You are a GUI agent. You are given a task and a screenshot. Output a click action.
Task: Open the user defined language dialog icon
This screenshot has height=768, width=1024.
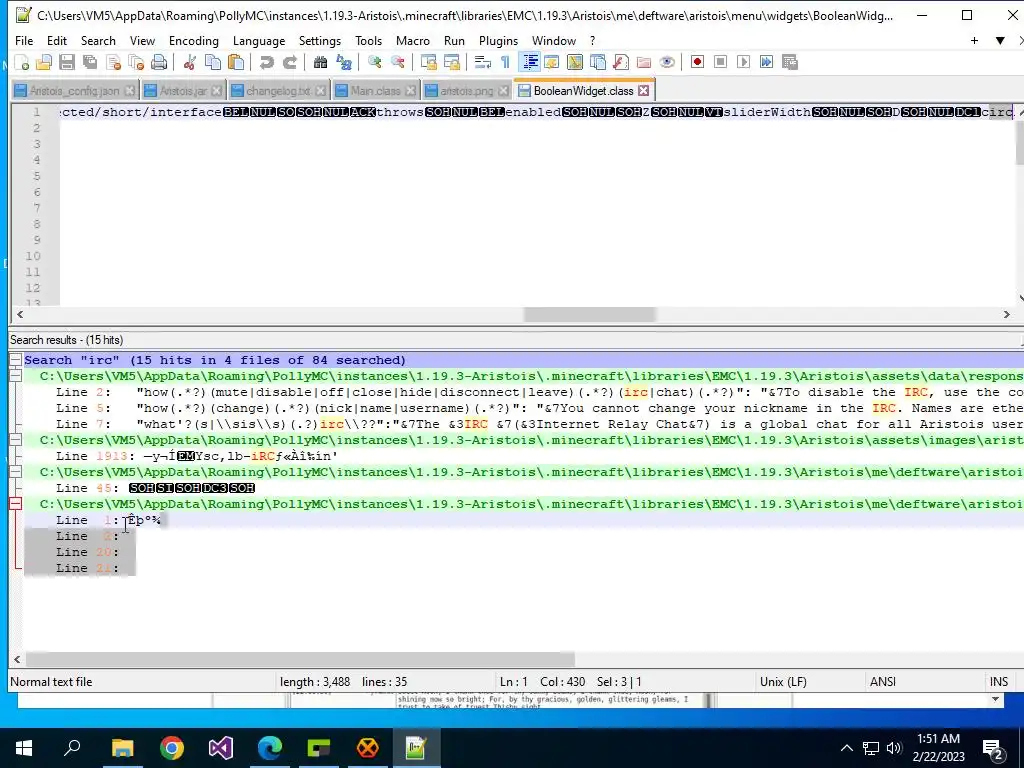tap(552, 63)
